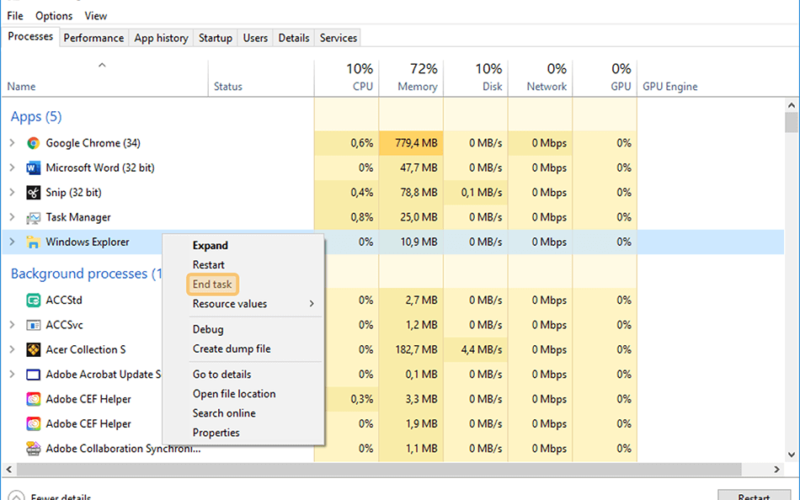Sort by the Name column header

tap(105, 78)
